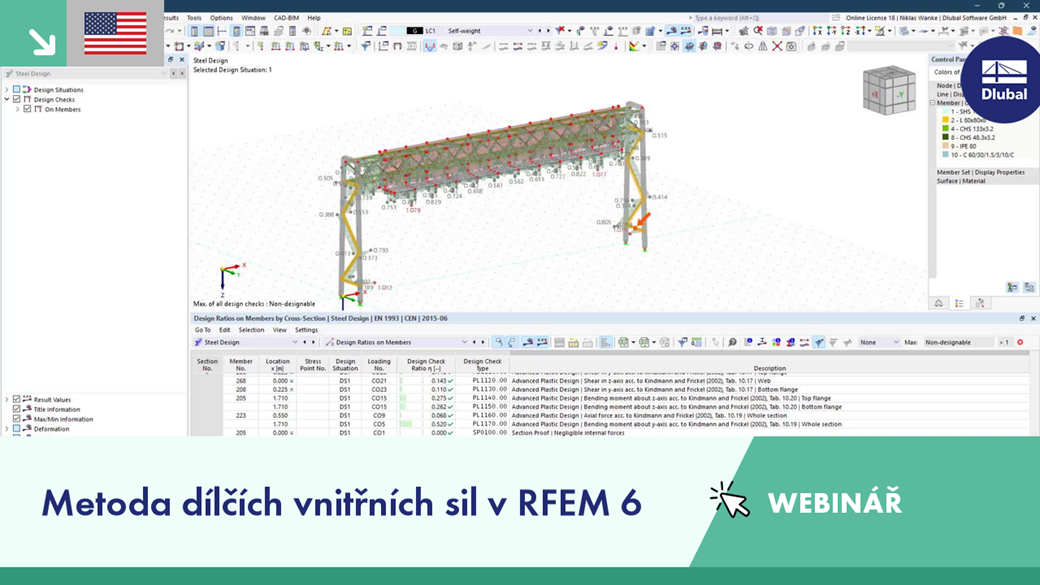Click the delete X icon in main toolbar

(777, 46)
